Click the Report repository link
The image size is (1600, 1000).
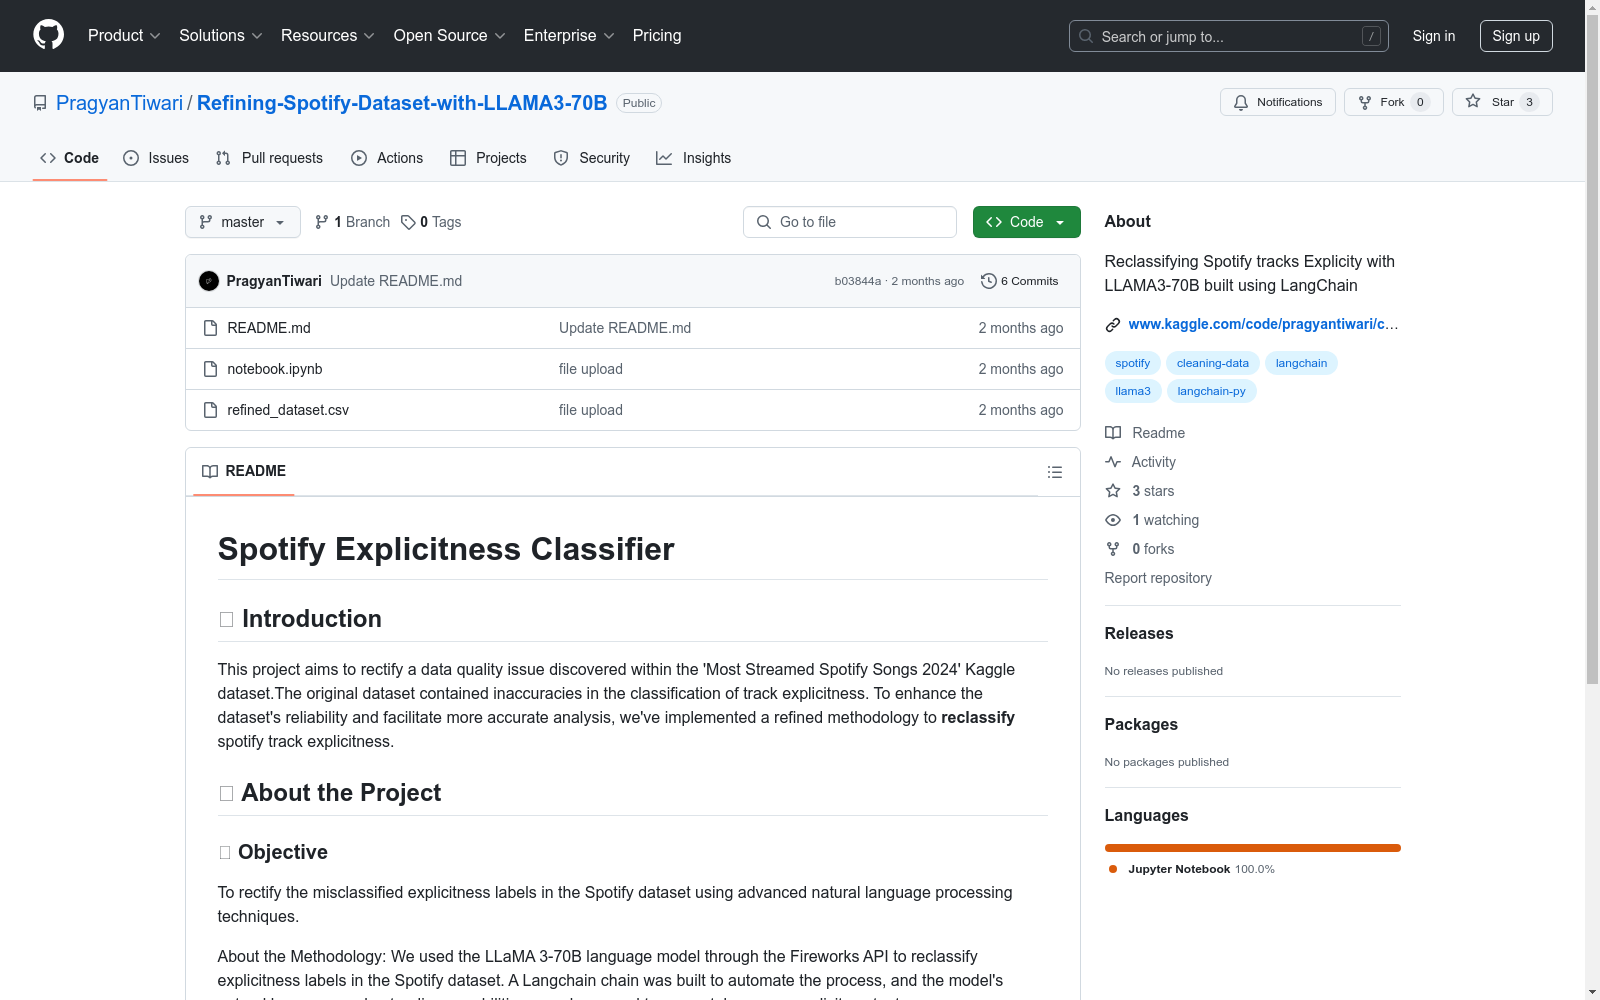pyautogui.click(x=1158, y=578)
